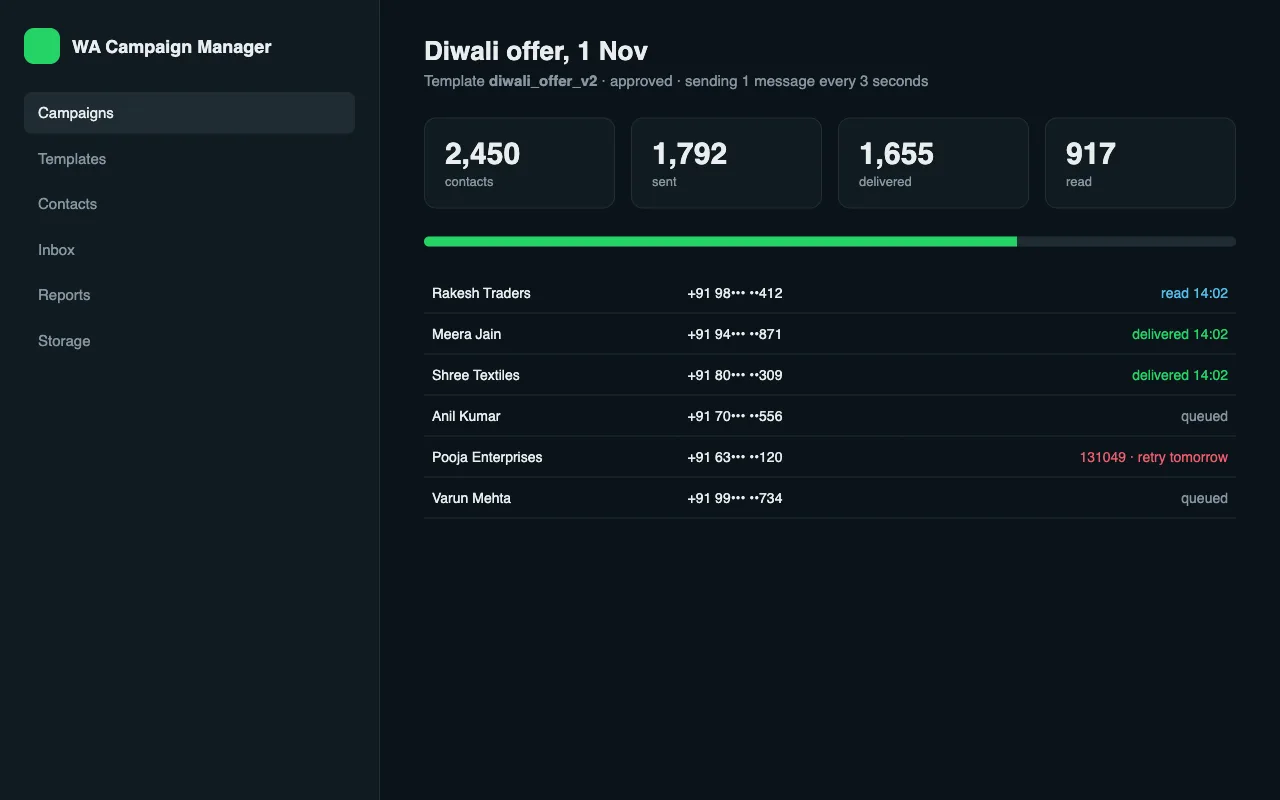The image size is (1280, 800).
Task: Open the Campaigns section
Action: pyautogui.click(x=189, y=113)
